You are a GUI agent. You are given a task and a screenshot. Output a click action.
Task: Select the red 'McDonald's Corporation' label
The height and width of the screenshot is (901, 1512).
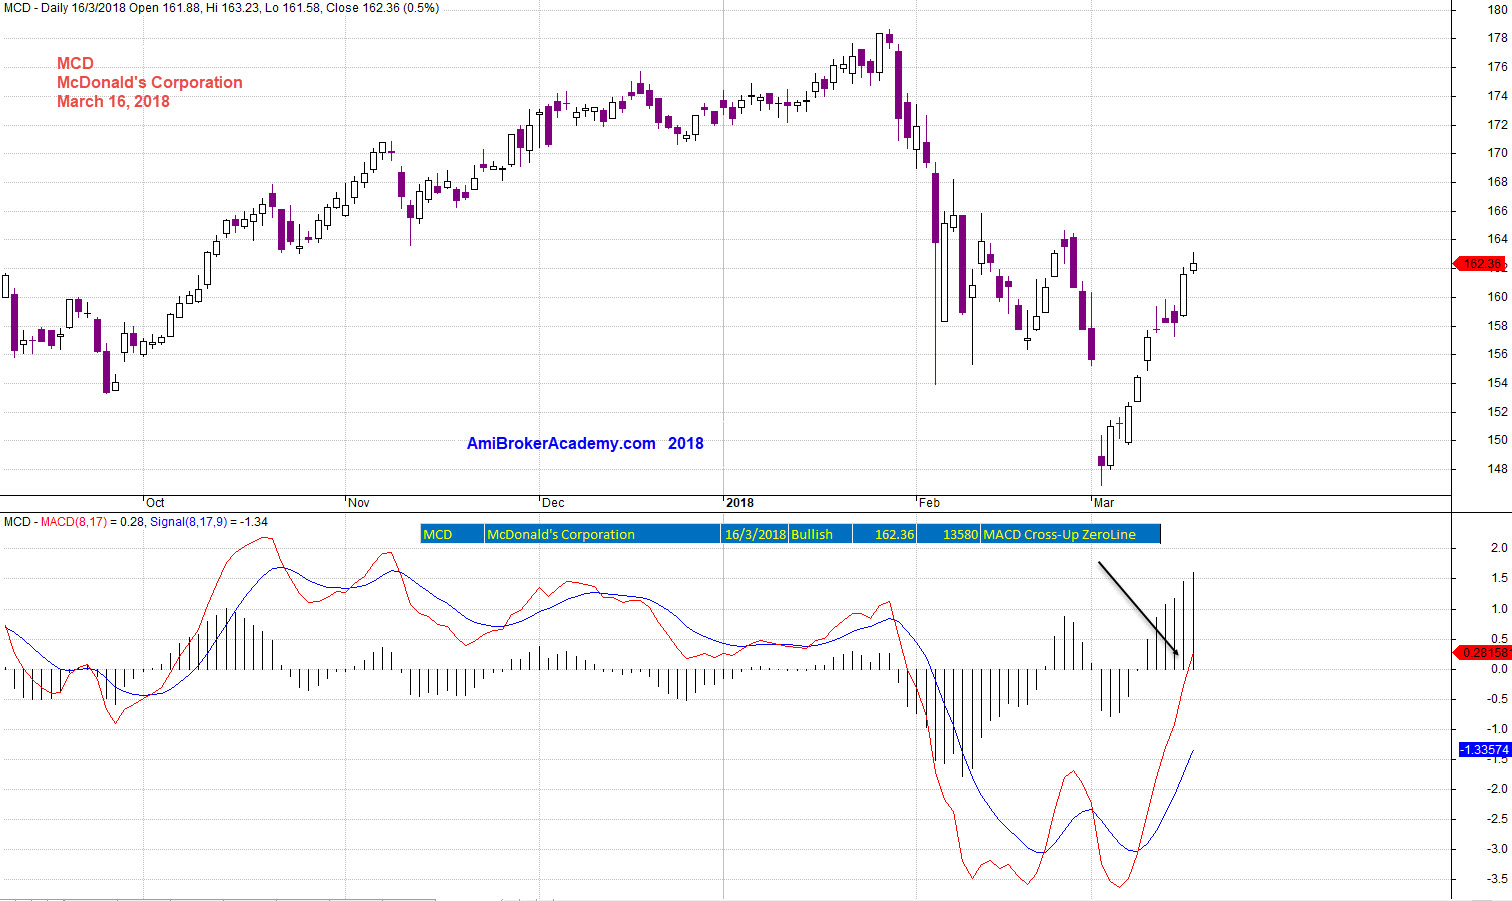point(150,82)
